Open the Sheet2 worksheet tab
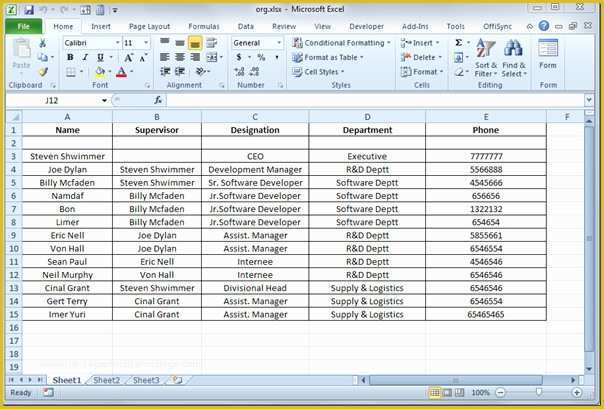Screen dimensions: 604x409 point(106,380)
